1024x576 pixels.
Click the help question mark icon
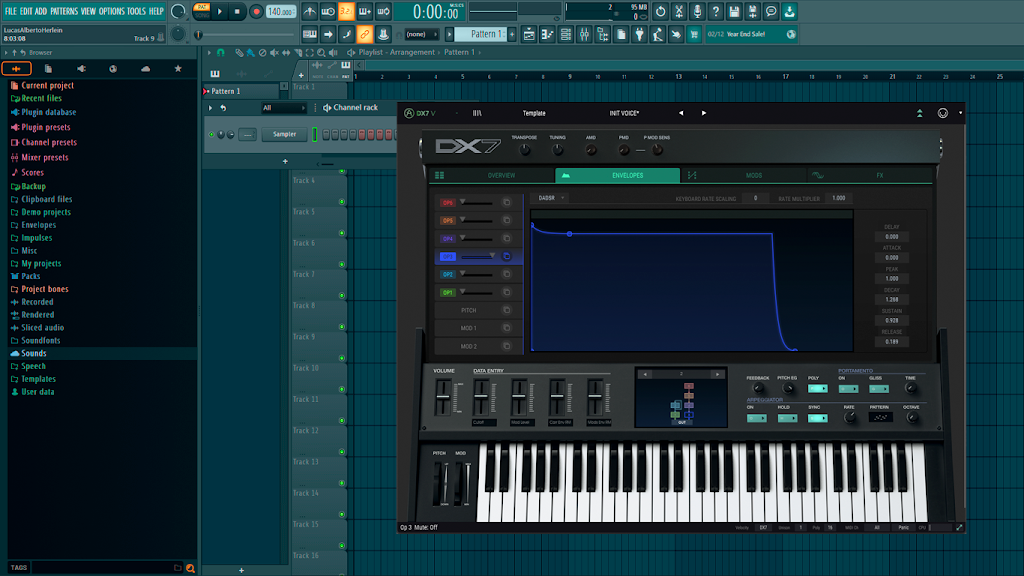(716, 11)
